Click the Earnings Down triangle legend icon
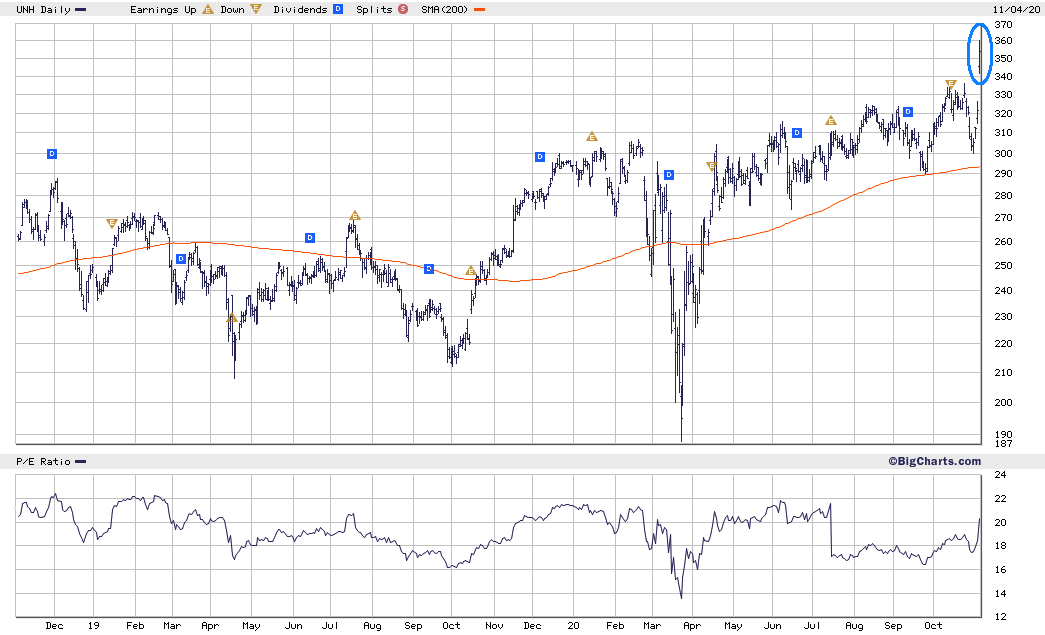This screenshot has height=635, width=1045. (256, 9)
